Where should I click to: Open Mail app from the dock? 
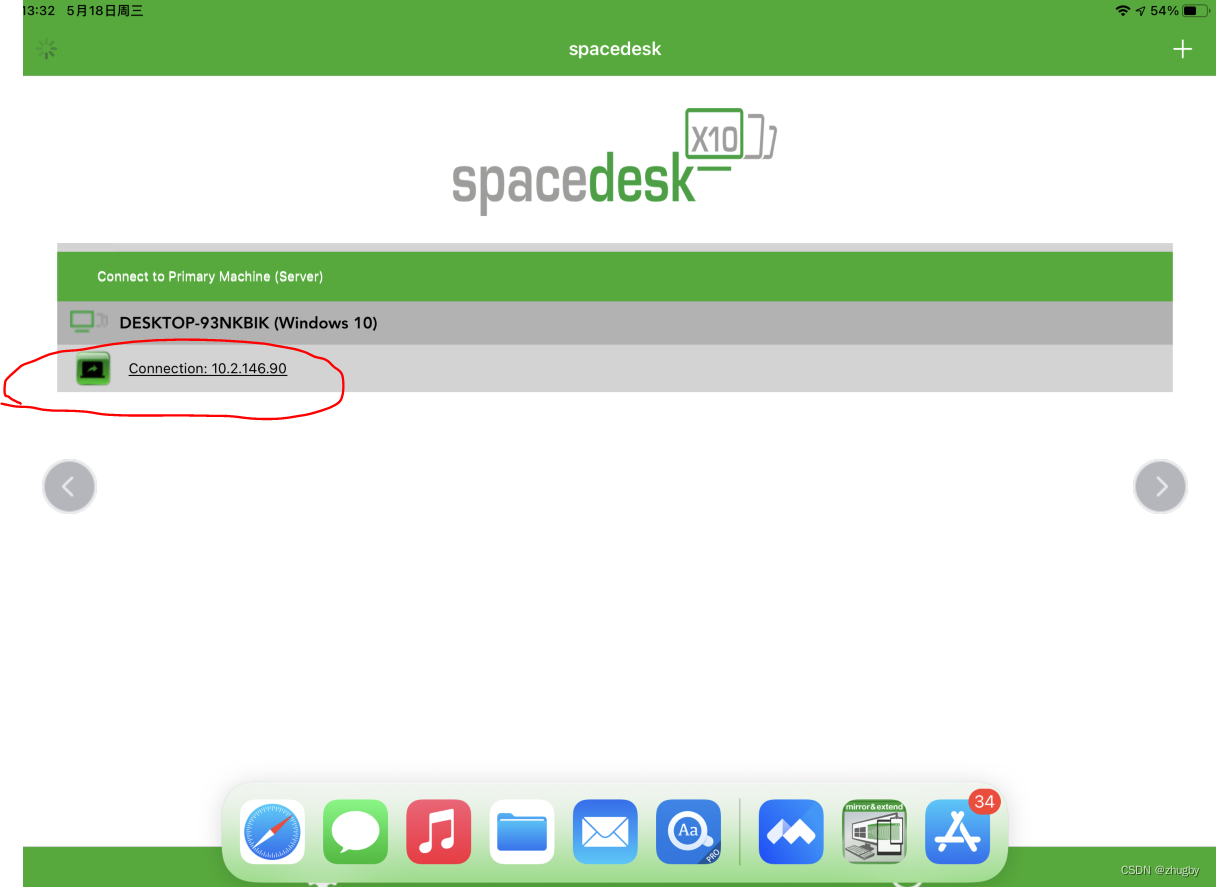click(x=605, y=832)
